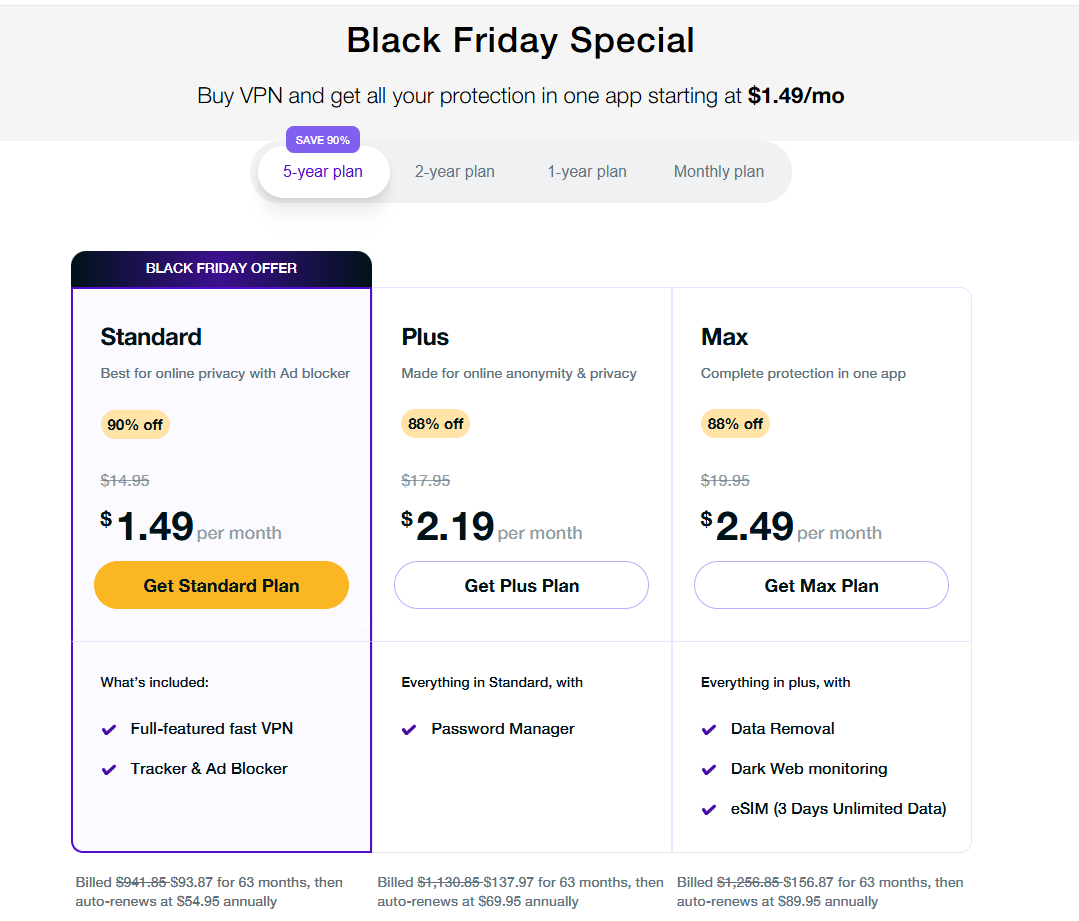
Task: Click the Data Removal checkmark icon
Action: 709,730
